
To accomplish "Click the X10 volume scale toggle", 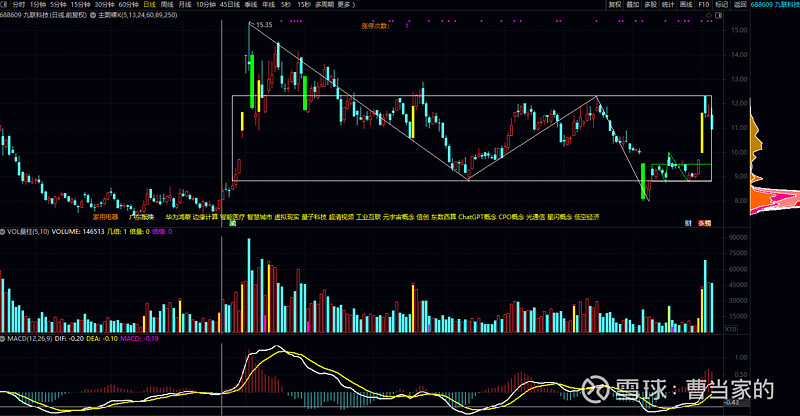I will pyautogui.click(x=731, y=329).
